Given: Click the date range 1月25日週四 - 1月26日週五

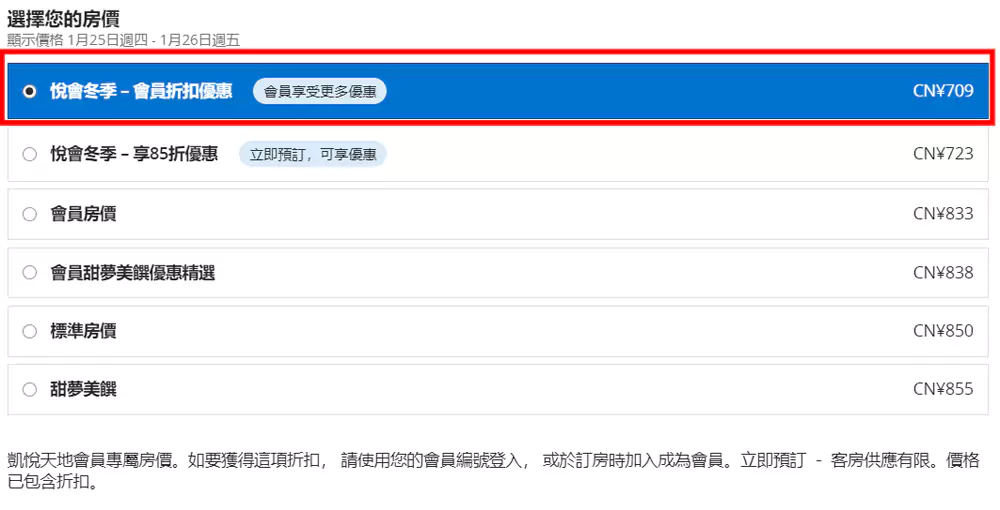Looking at the screenshot, I should click(154, 40).
